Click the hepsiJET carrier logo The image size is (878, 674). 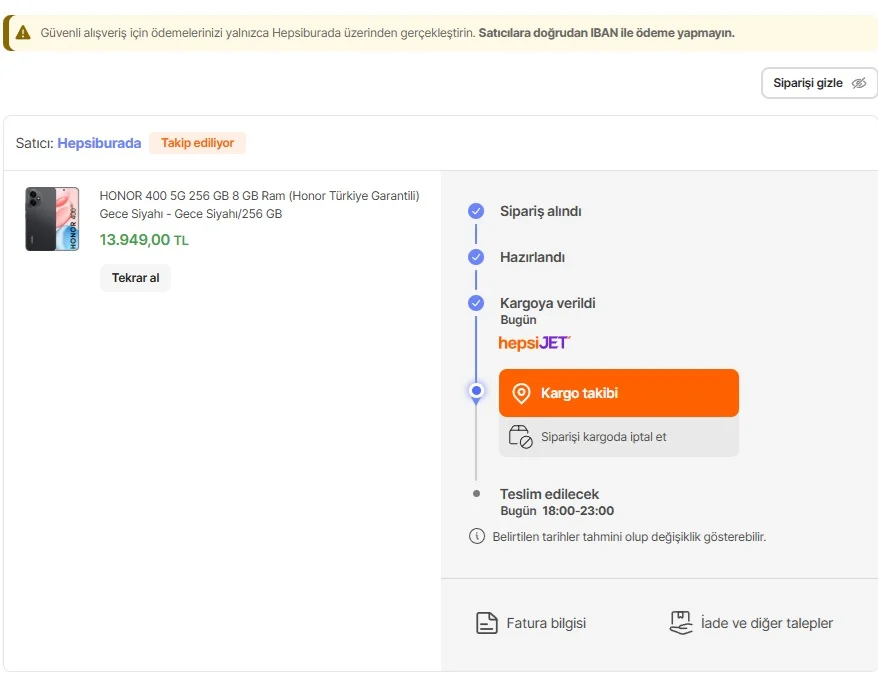point(535,343)
